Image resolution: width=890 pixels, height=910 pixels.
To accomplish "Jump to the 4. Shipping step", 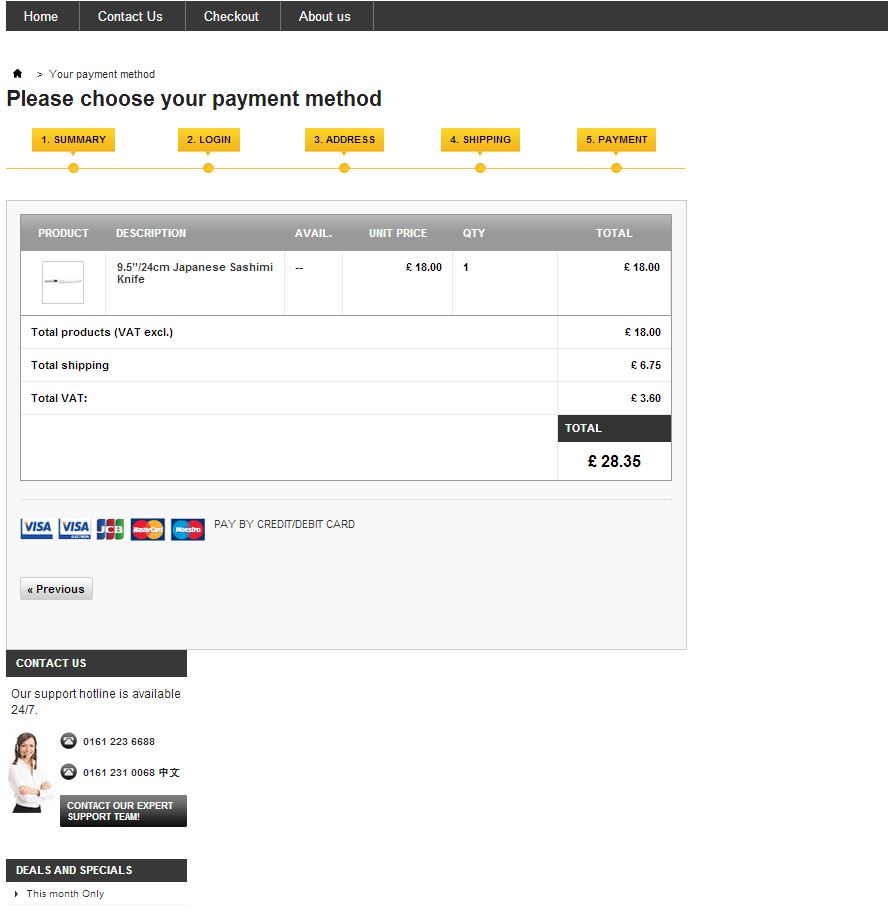I will (x=480, y=139).
